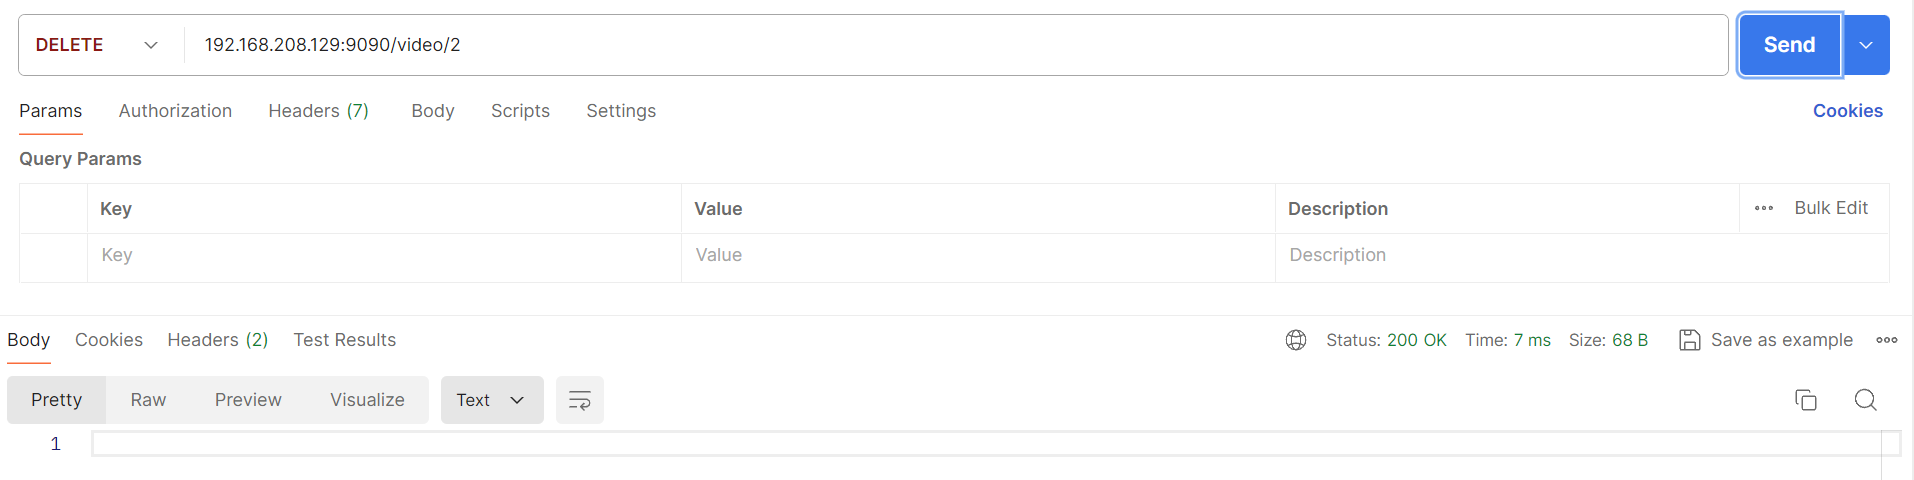This screenshot has height=480, width=1914.
Task: Click Bulk Edit in Query Params
Action: click(1830, 208)
